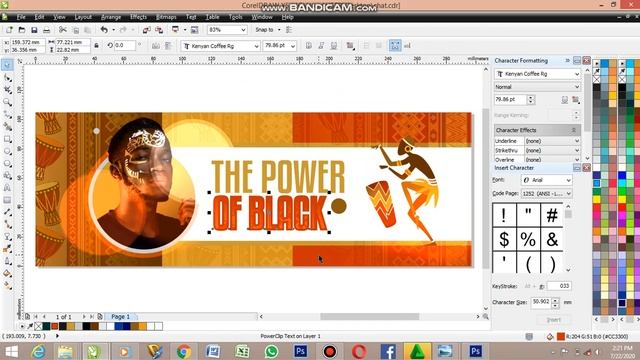Click the KeyStroke 033 field
This screenshot has width=640, height=360.
(559, 286)
